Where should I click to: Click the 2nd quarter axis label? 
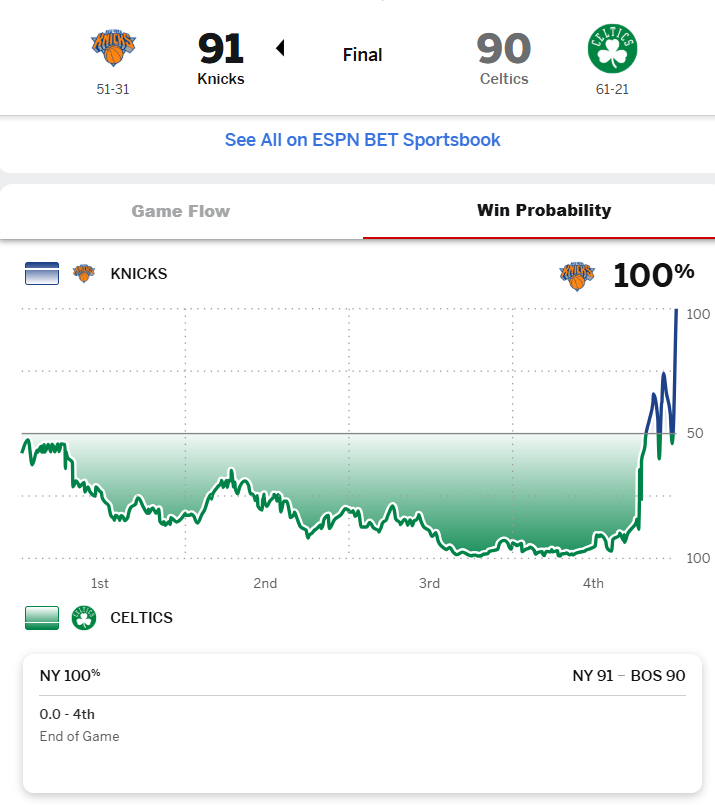pyautogui.click(x=265, y=583)
